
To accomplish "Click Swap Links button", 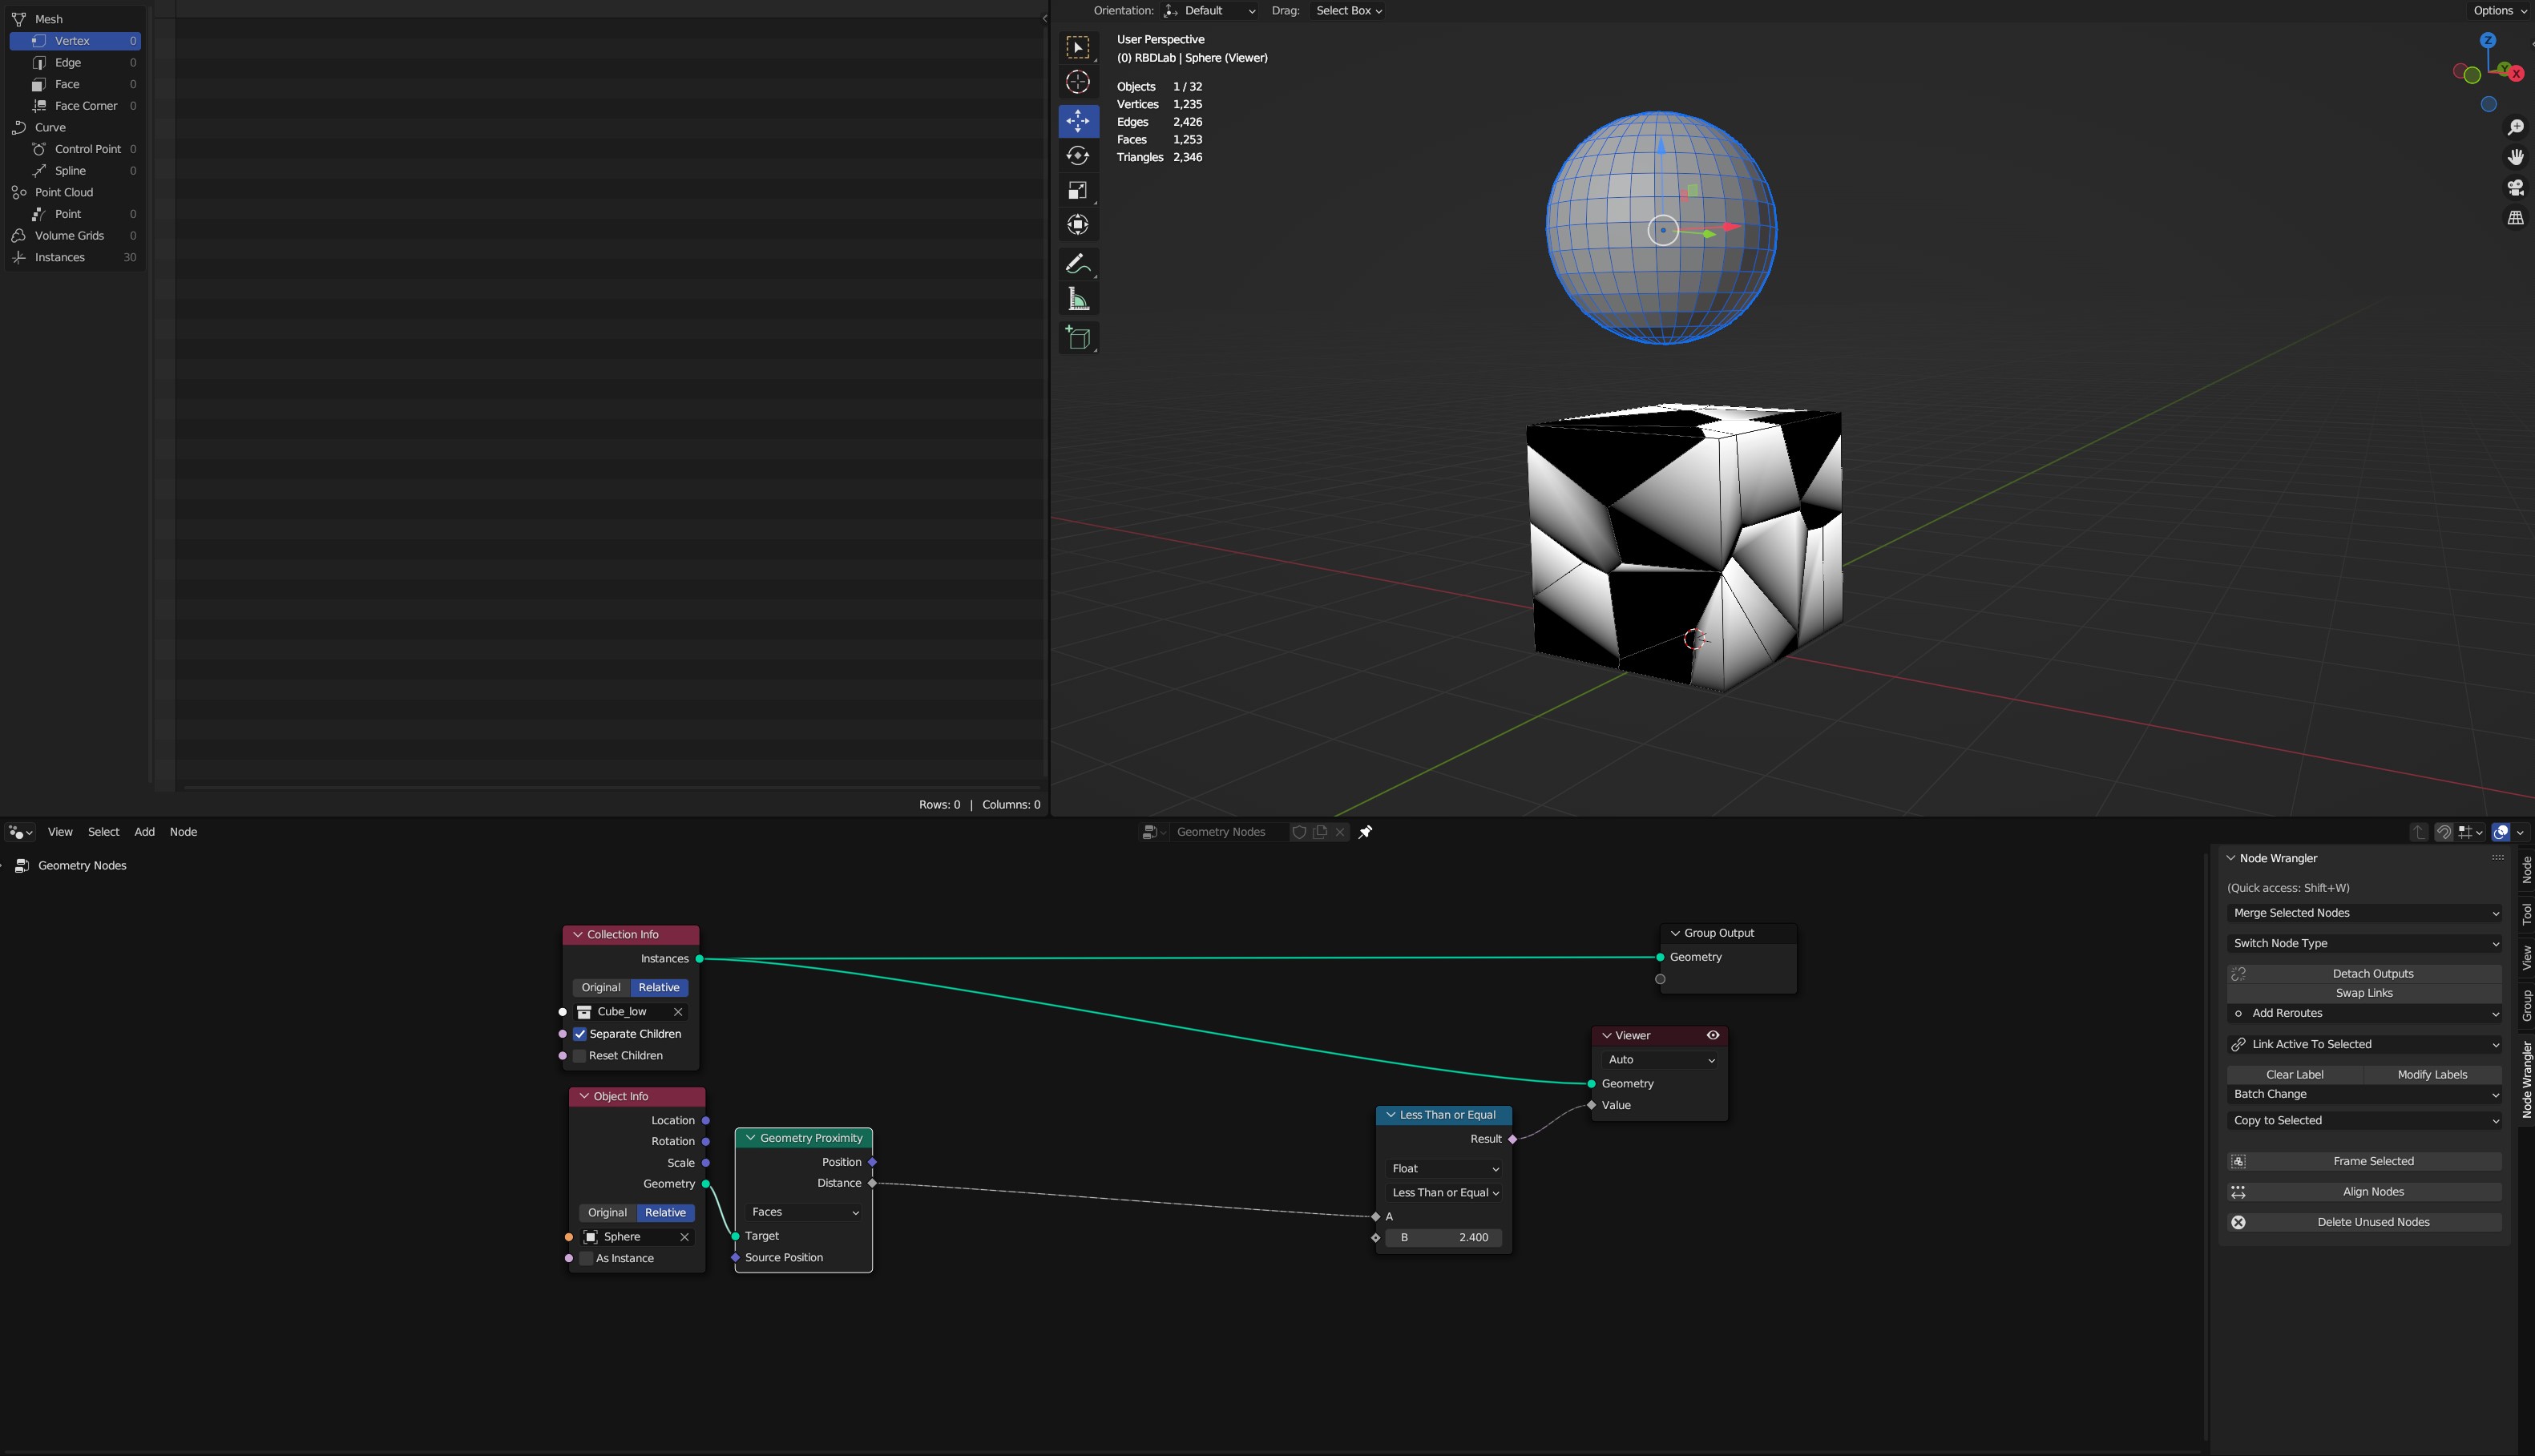I will pyautogui.click(x=2364, y=993).
